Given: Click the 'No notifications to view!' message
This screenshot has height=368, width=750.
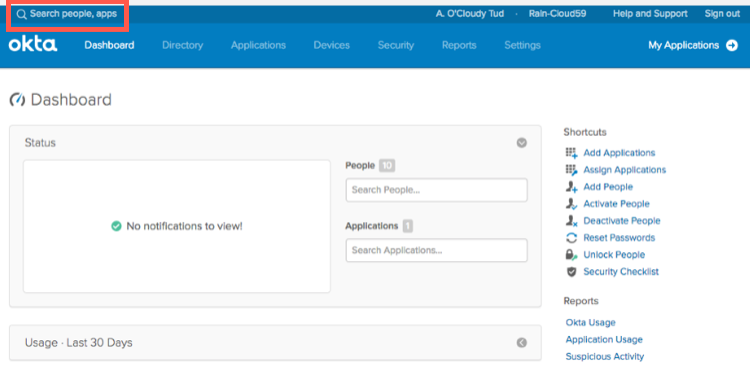Looking at the screenshot, I should click(x=184, y=226).
